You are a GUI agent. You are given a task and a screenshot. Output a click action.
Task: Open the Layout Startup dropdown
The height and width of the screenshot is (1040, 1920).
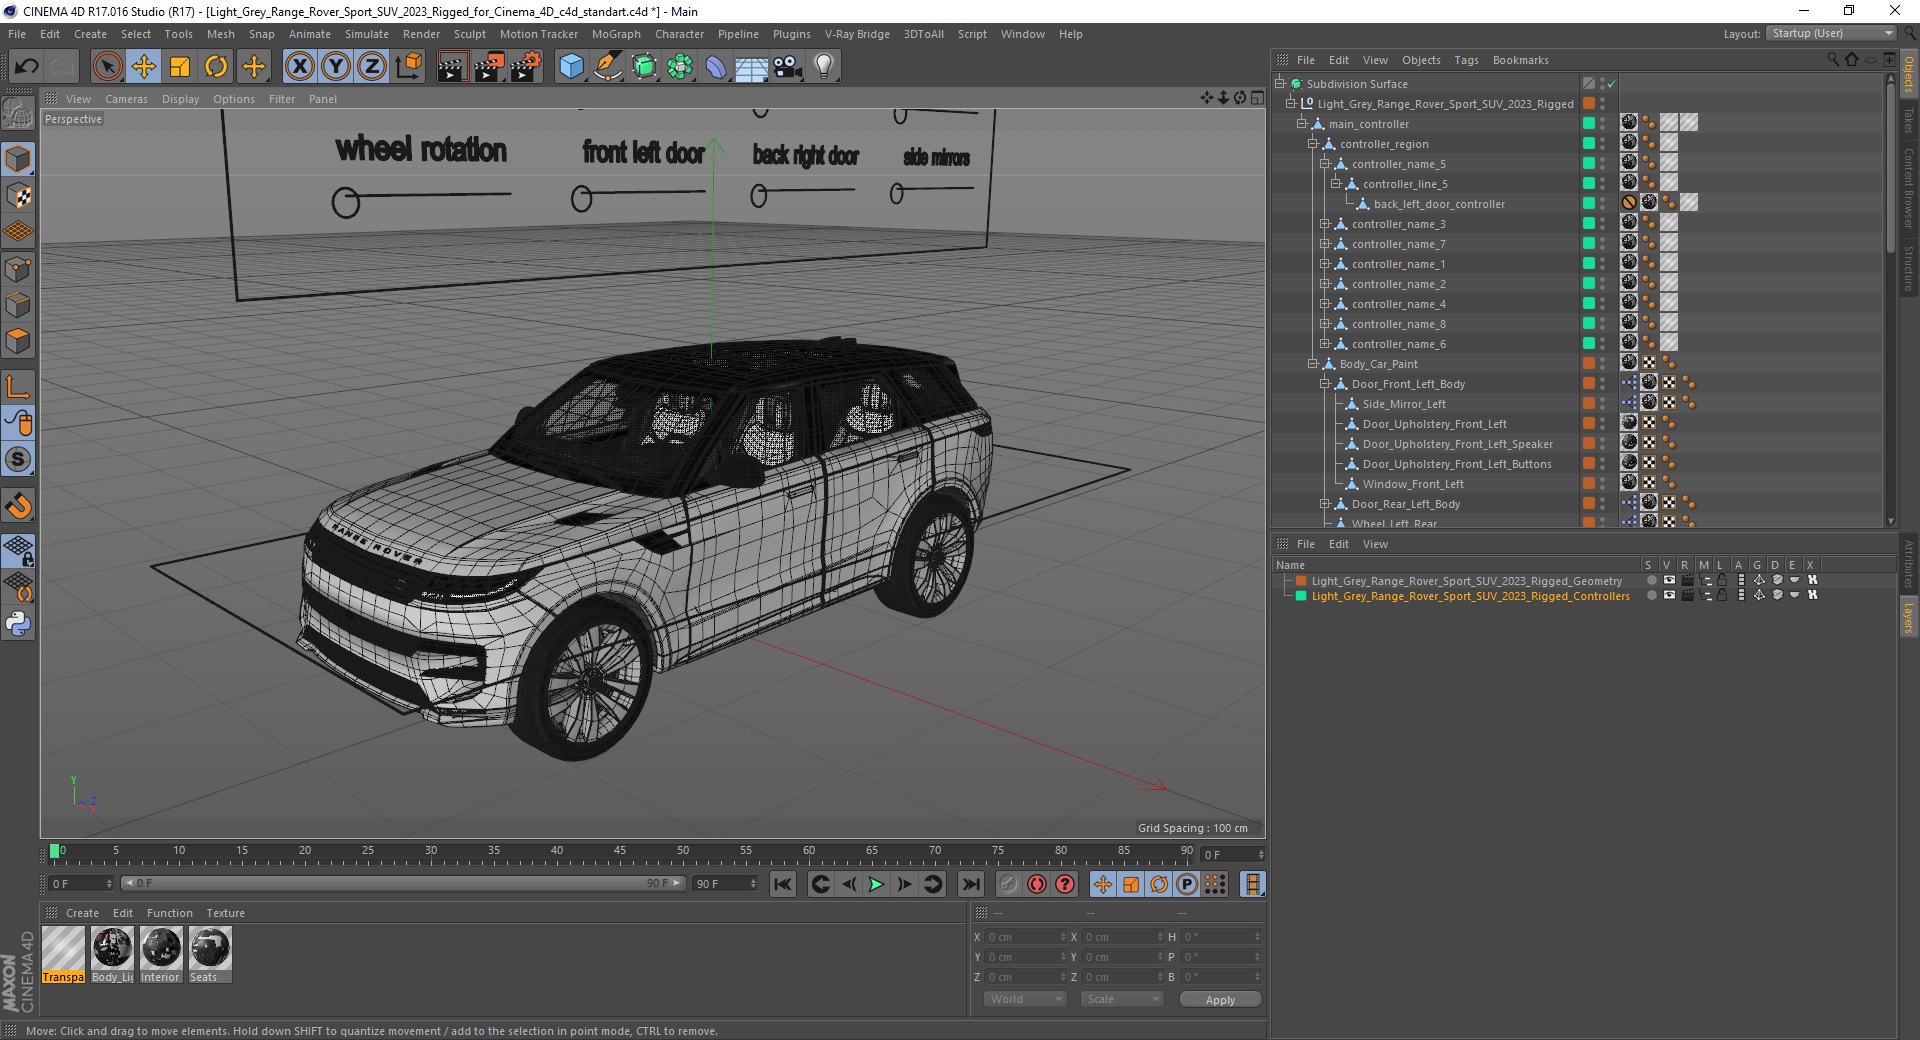coord(1831,33)
